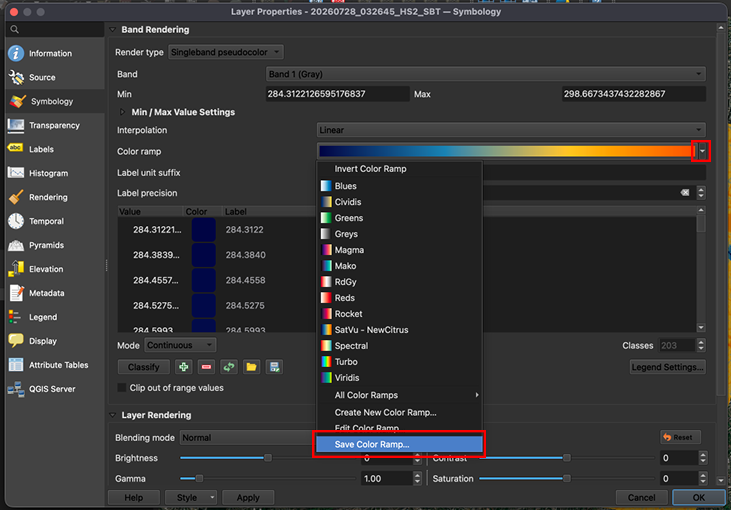Screen dimensions: 732x510
Task: Collapse the Layer Rendering section
Action: [113, 415]
